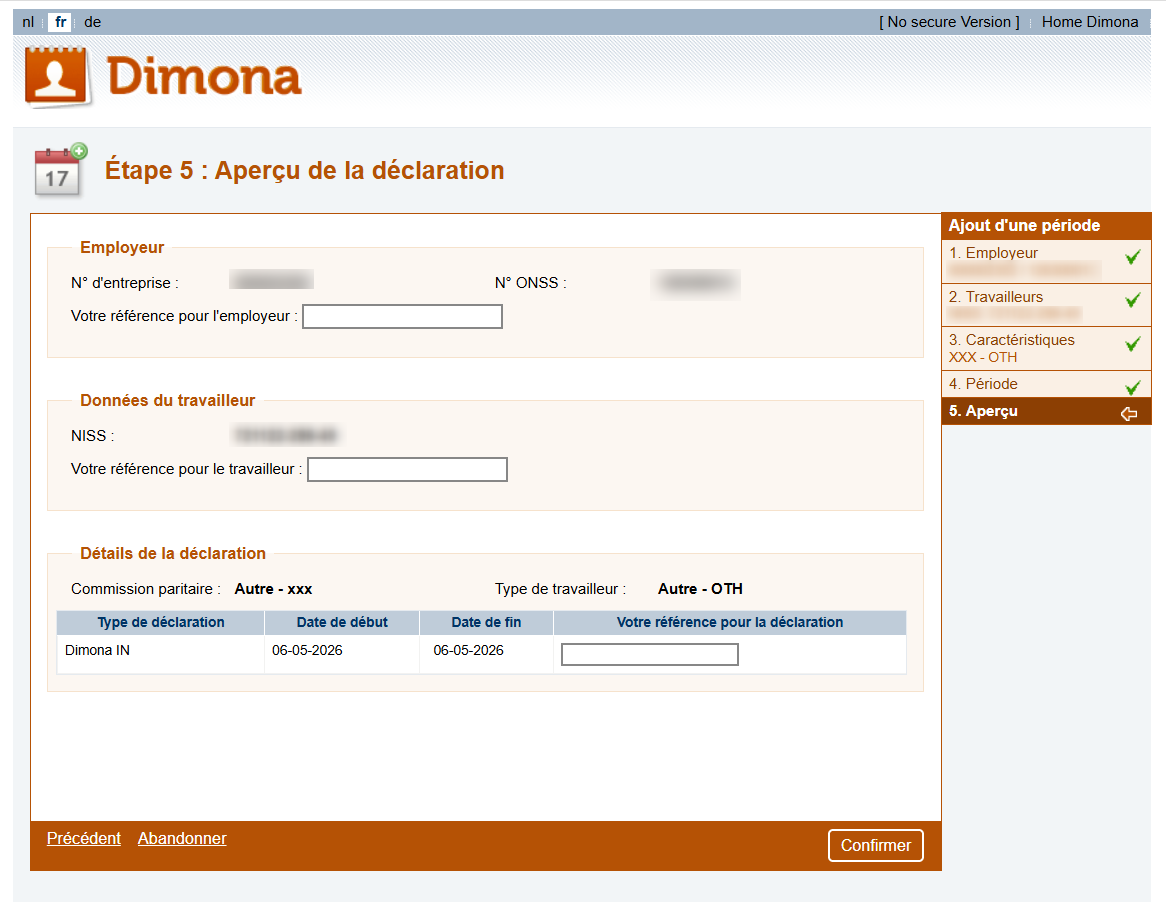
Task: Confirm the declaration with Confirmer button
Action: point(876,845)
